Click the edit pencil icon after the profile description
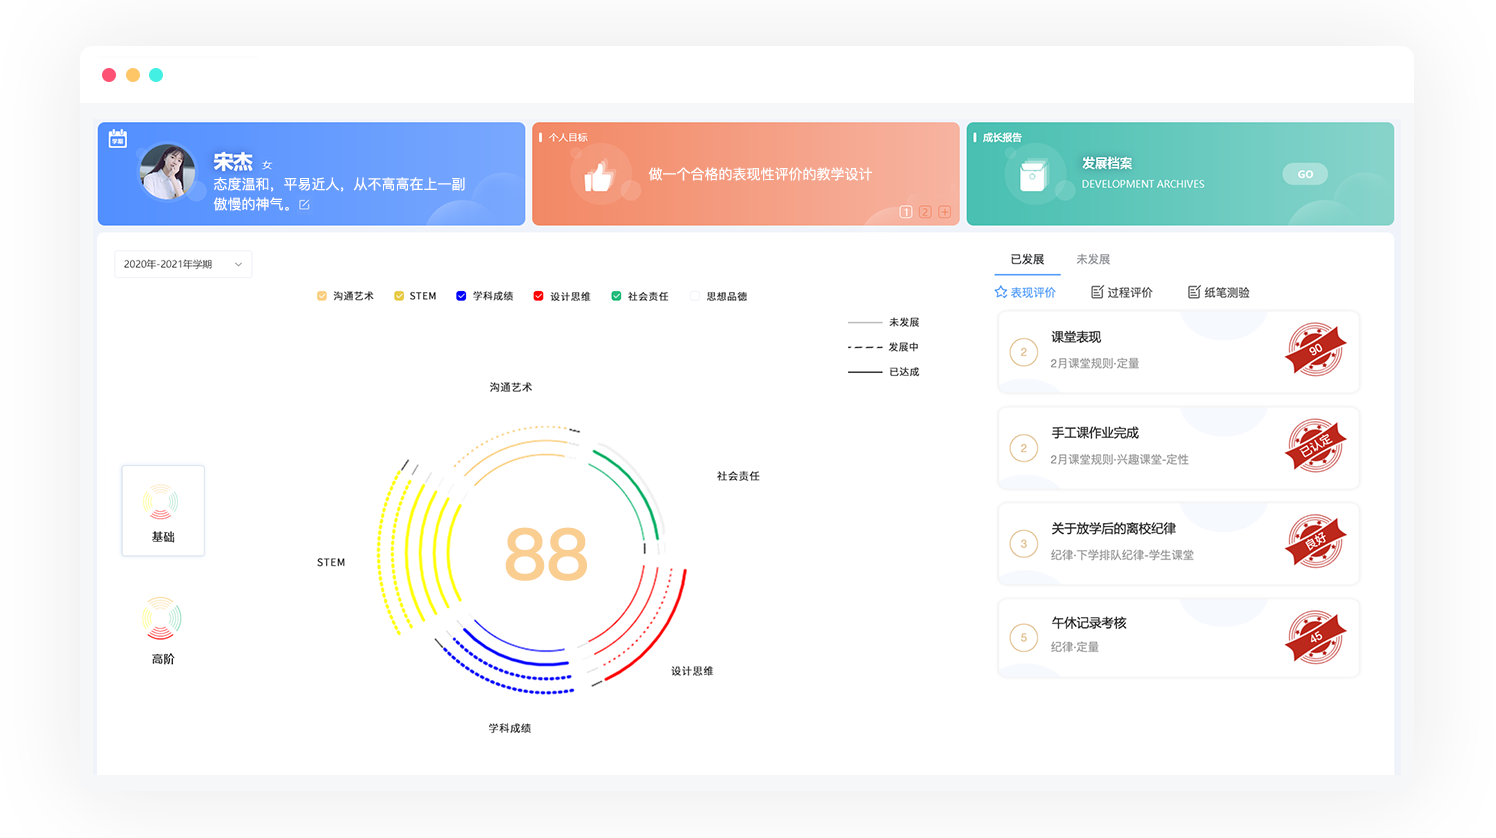This screenshot has width=1496, height=838. point(304,205)
